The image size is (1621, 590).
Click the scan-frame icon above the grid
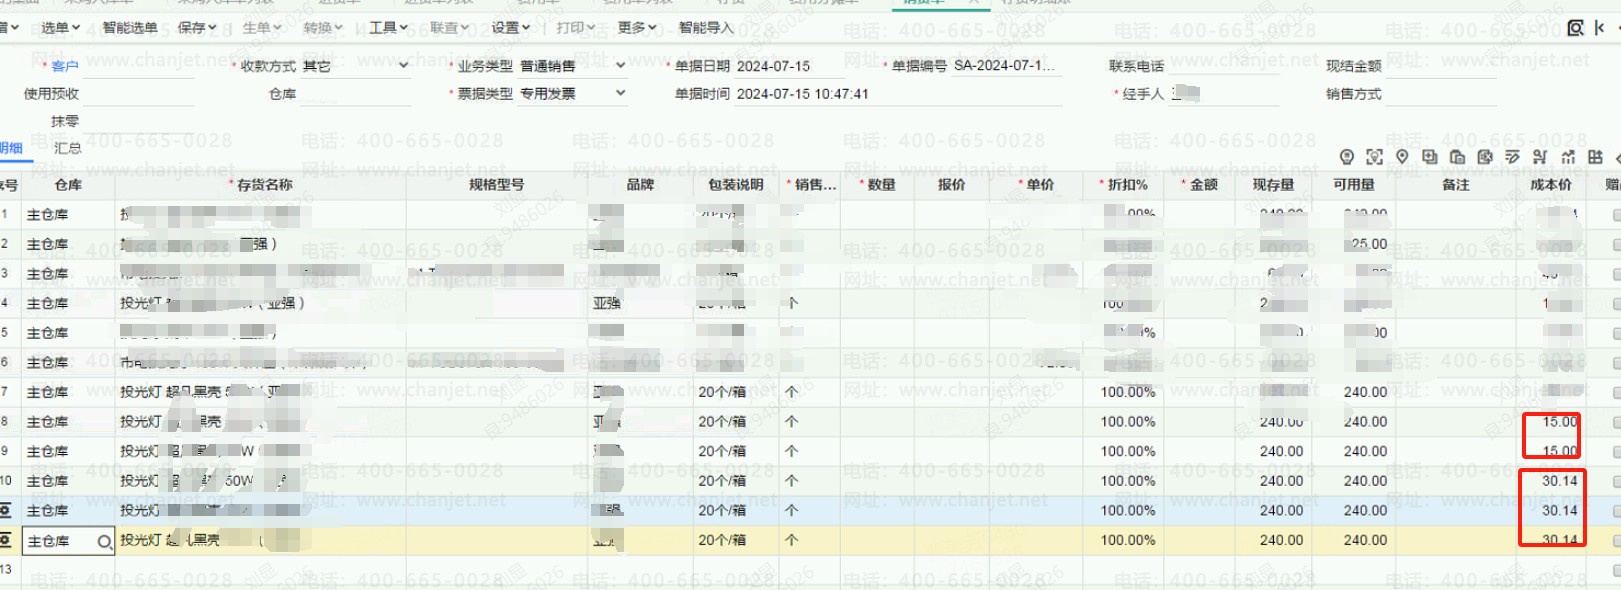click(x=1374, y=157)
